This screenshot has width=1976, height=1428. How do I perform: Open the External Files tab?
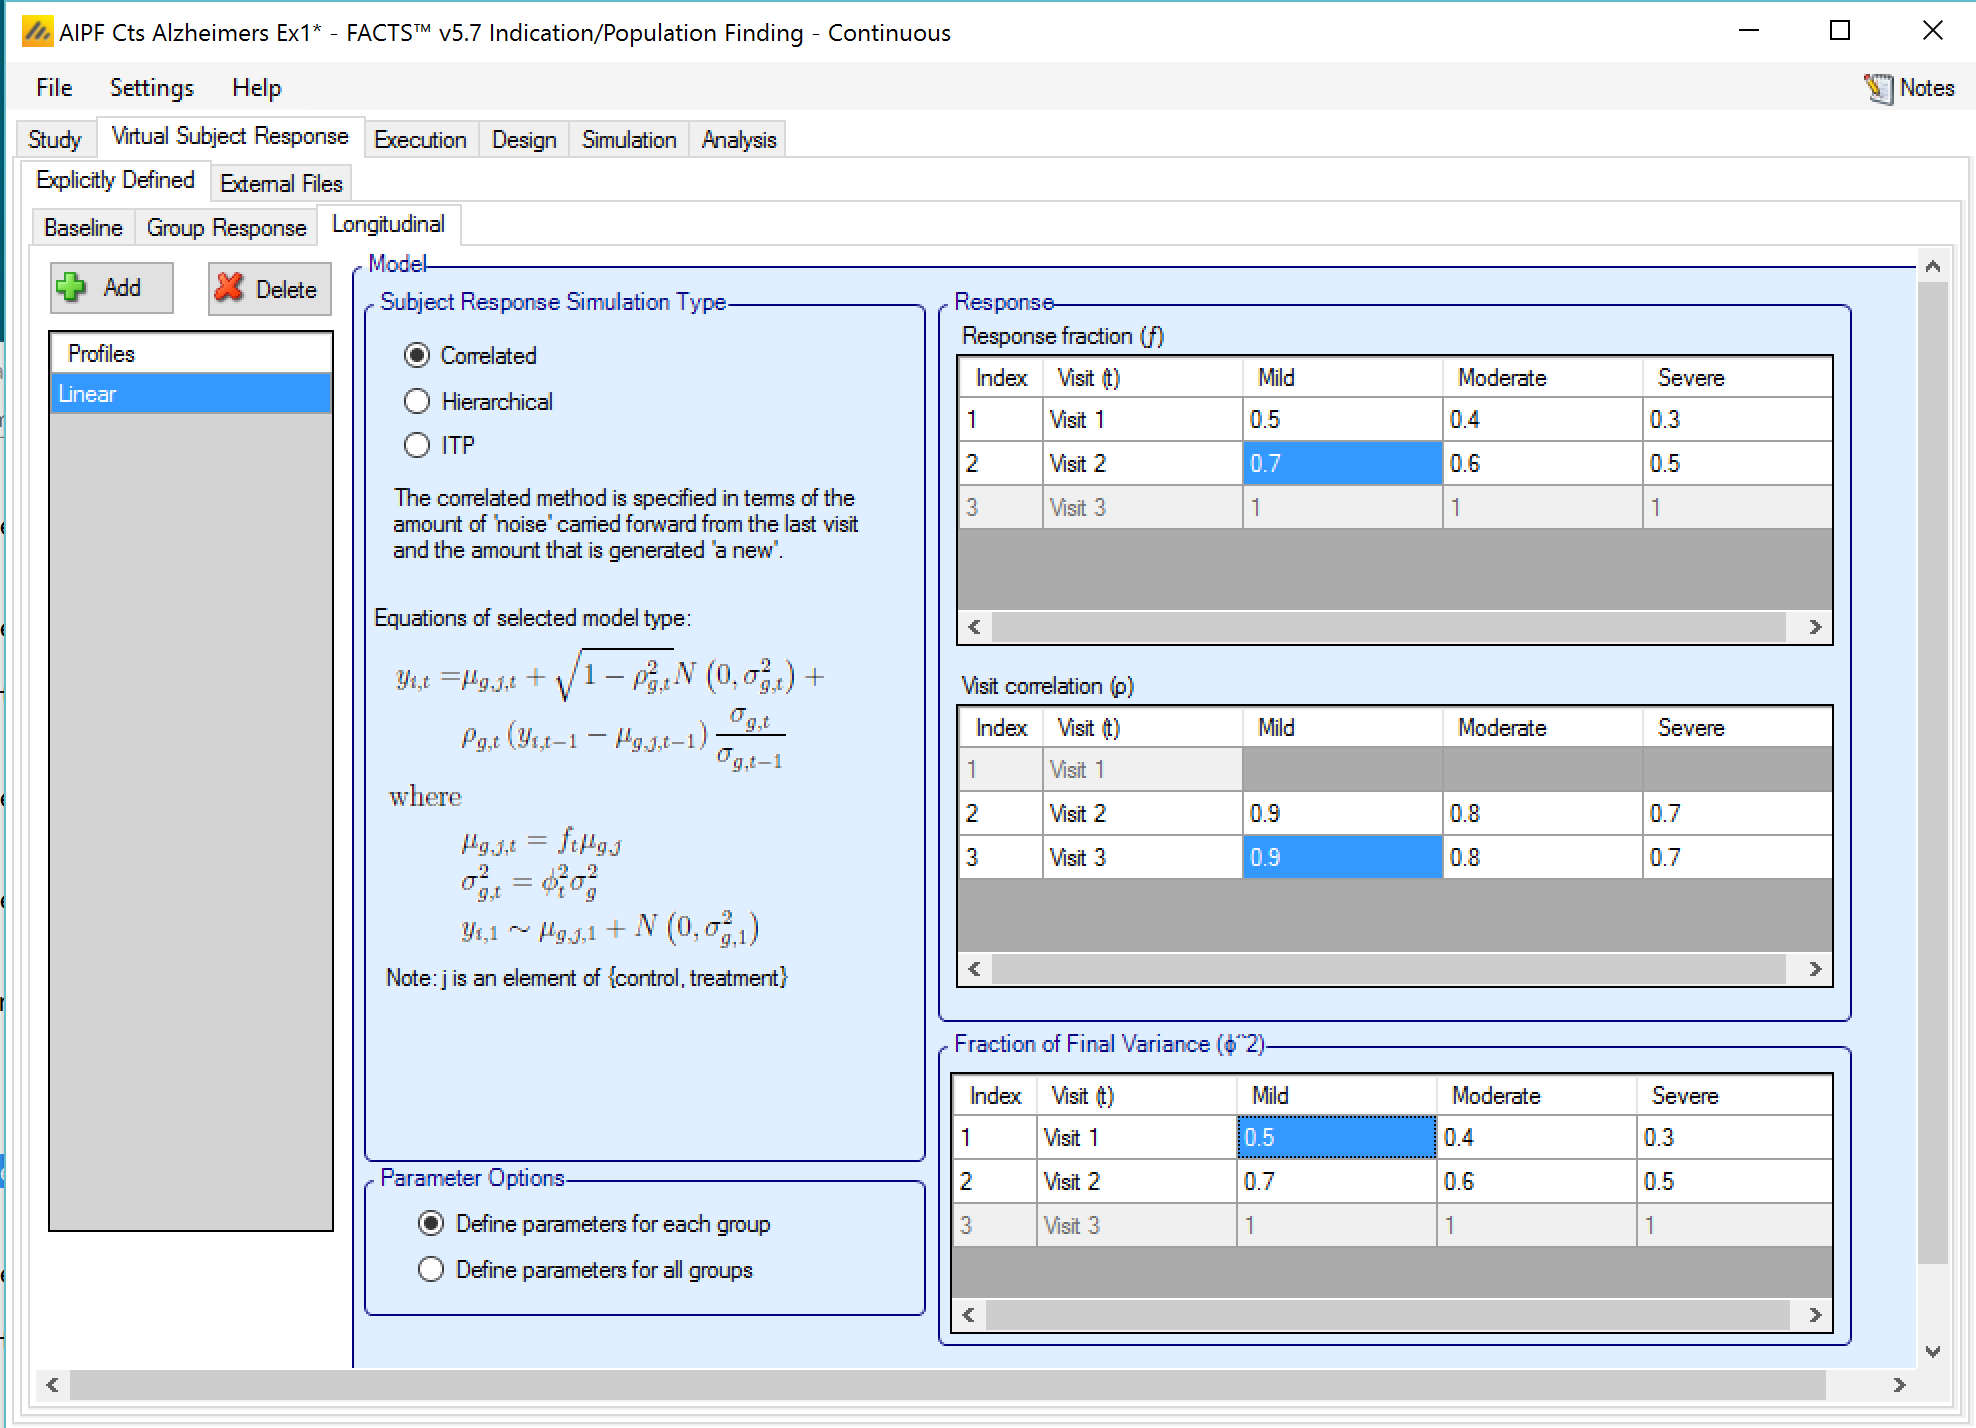point(281,184)
